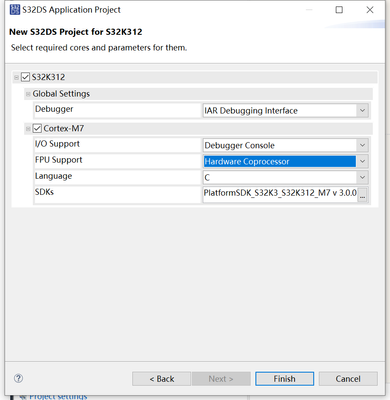Maximize the S32DS Application Project dialog
Image resolution: width=390 pixels, height=400 pixels.
click(x=339, y=10)
